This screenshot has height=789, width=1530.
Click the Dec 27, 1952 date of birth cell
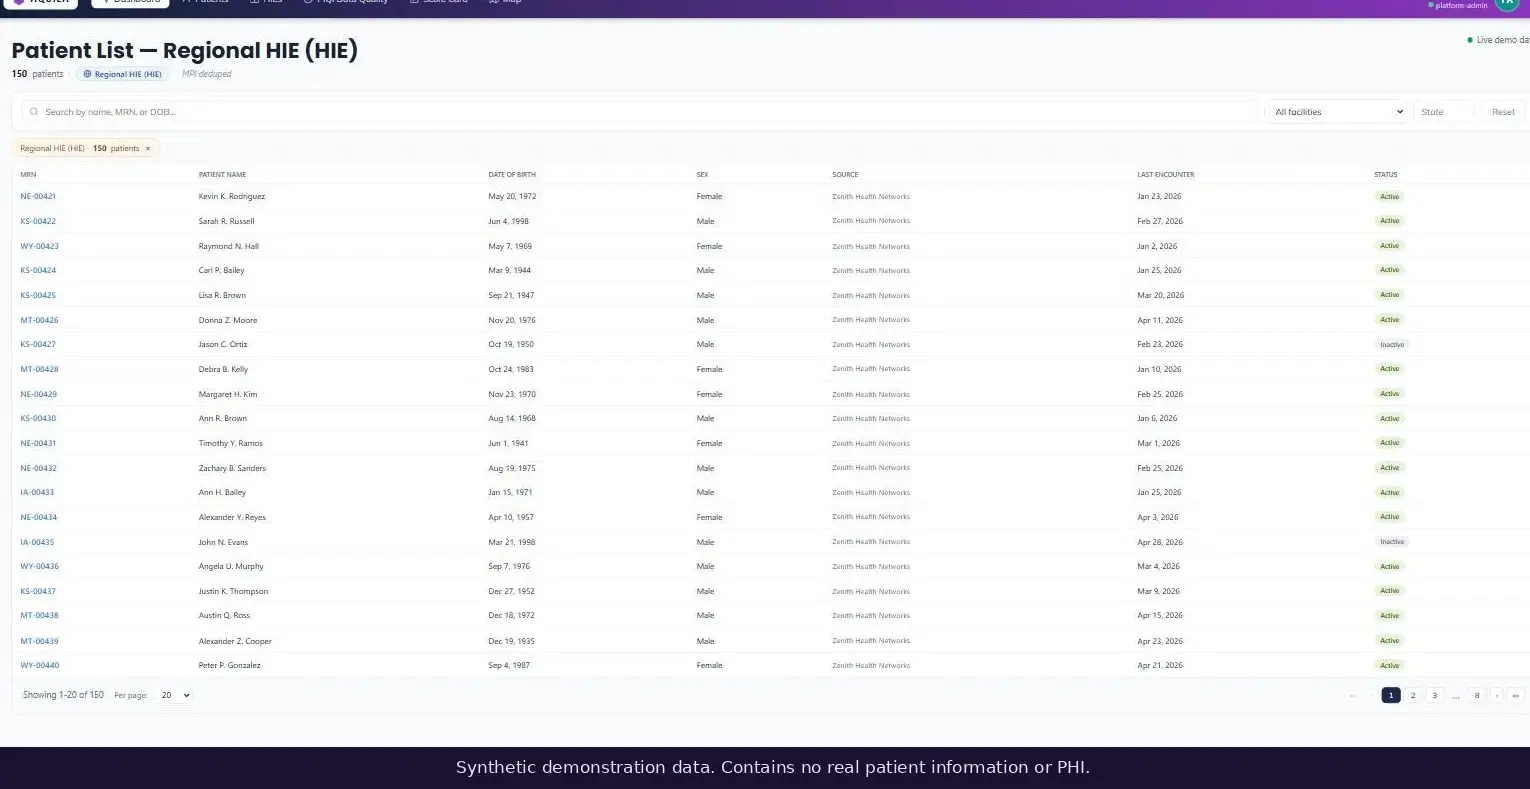point(511,591)
